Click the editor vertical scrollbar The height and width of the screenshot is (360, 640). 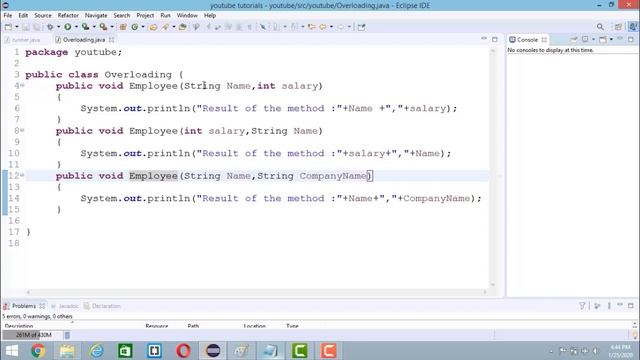[493, 167]
